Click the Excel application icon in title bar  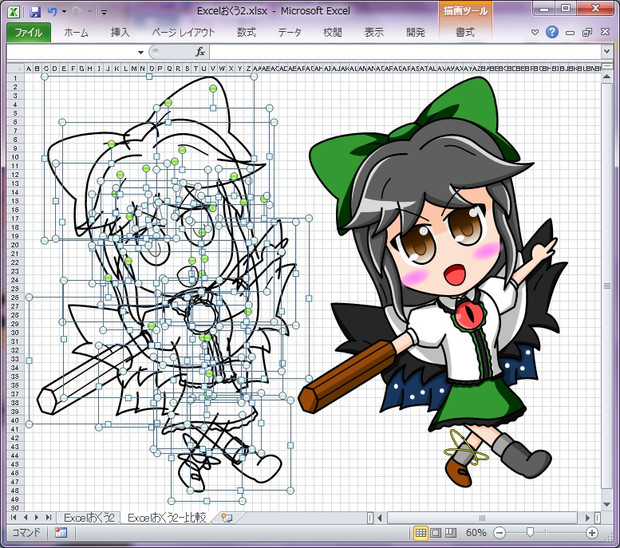[x=14, y=11]
